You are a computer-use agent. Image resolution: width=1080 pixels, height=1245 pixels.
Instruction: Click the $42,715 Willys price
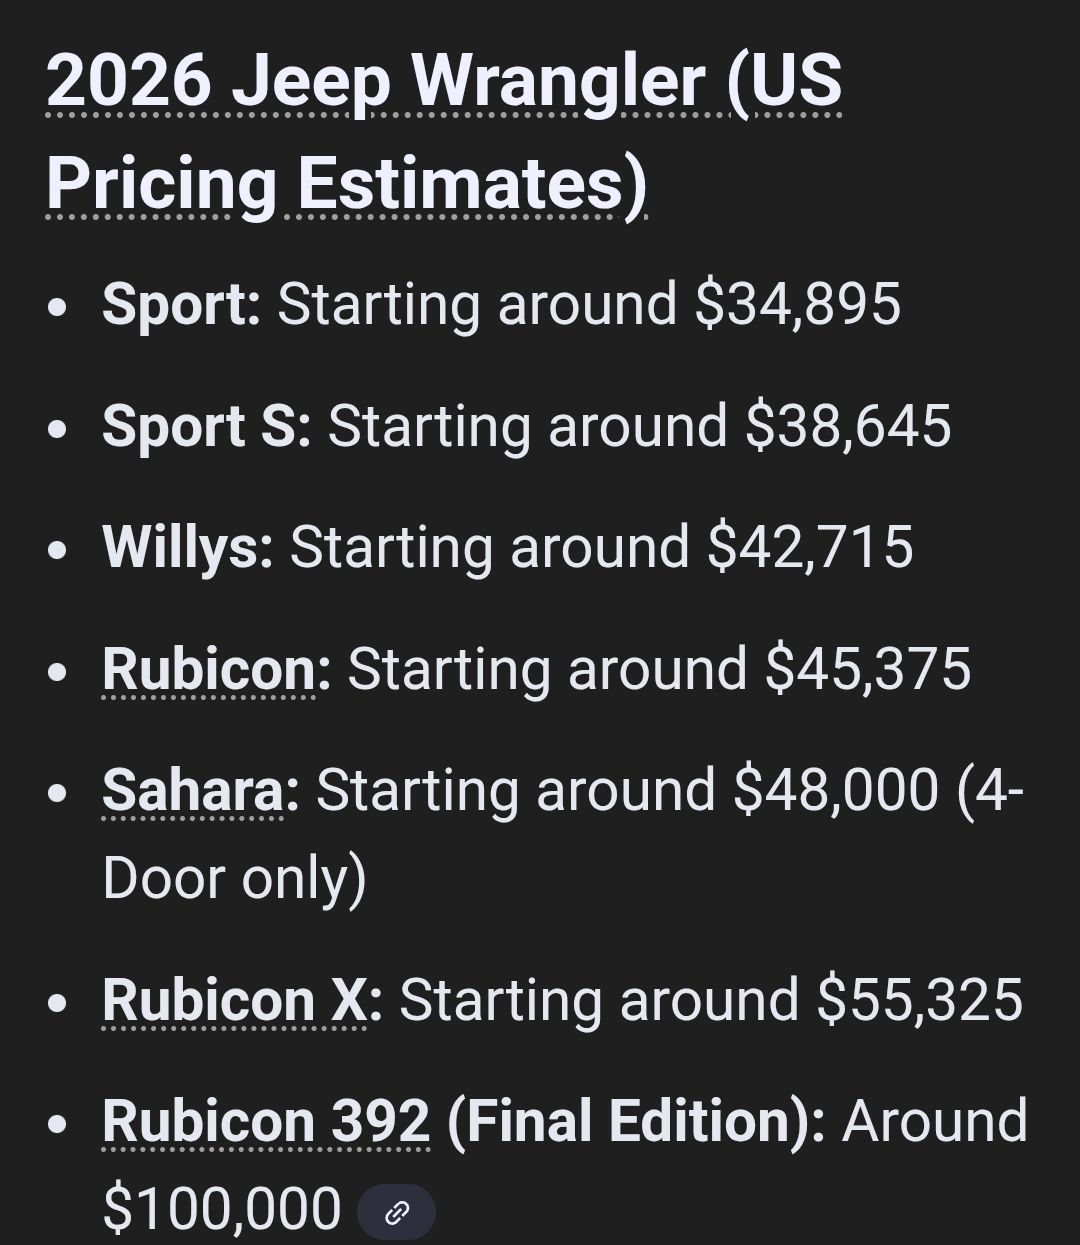tap(810, 548)
